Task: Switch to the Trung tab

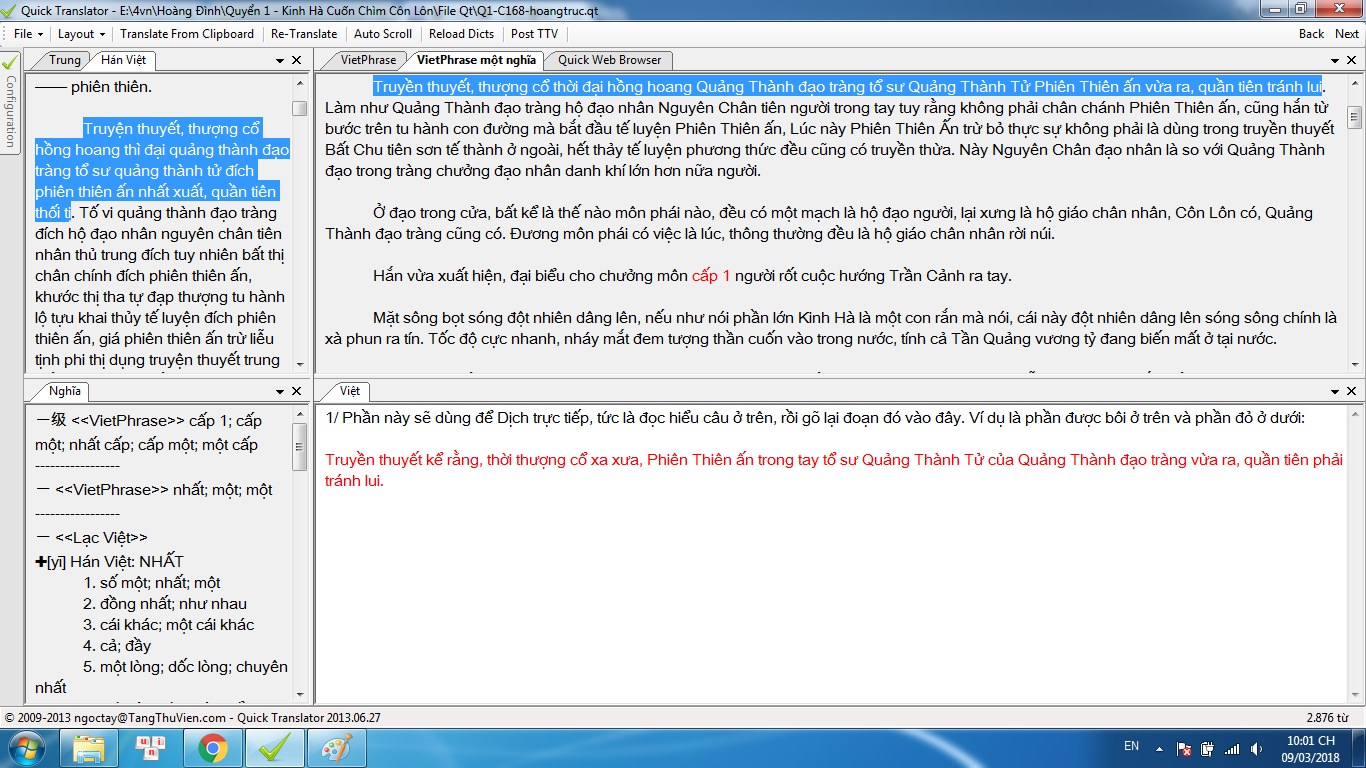Action: (65, 60)
